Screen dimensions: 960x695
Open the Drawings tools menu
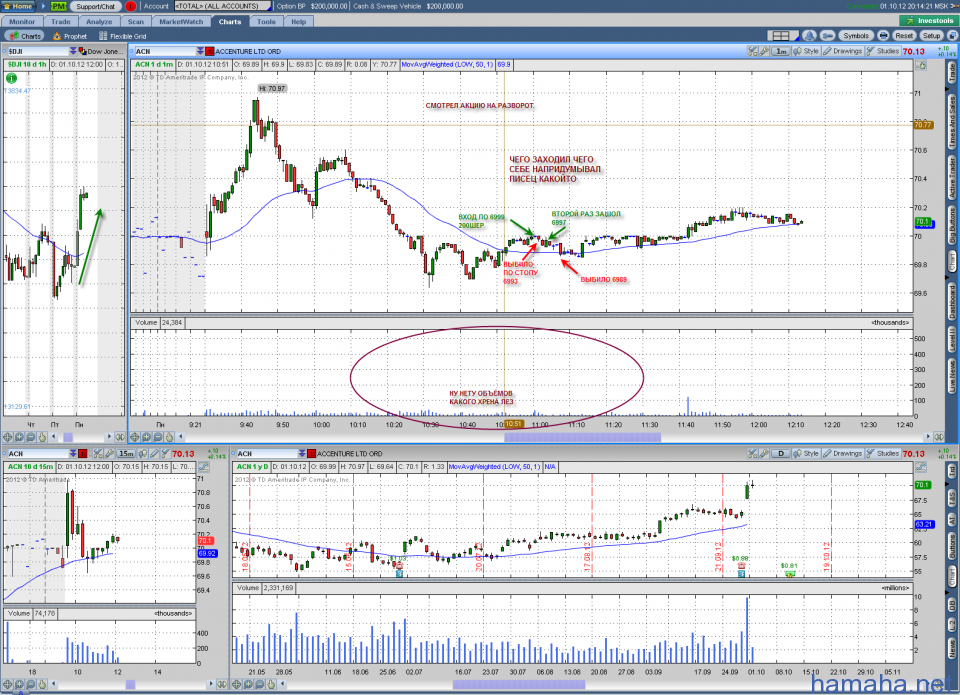pyautogui.click(x=842, y=51)
